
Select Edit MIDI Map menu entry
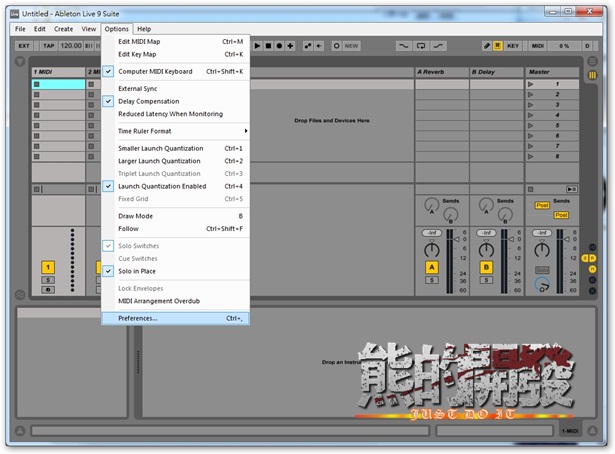click(176, 42)
